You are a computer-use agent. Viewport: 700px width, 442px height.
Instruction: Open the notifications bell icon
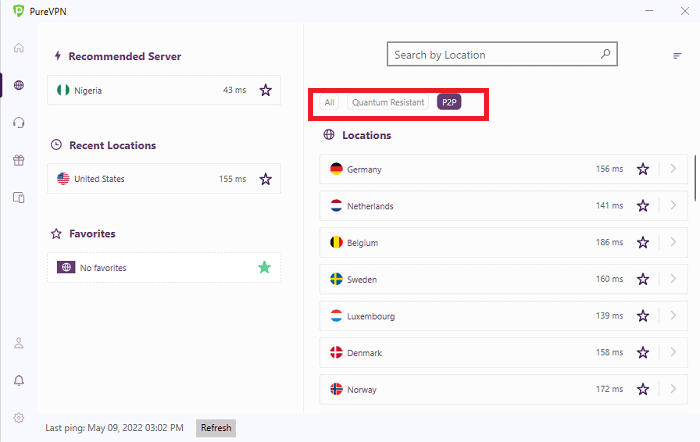pyautogui.click(x=19, y=380)
